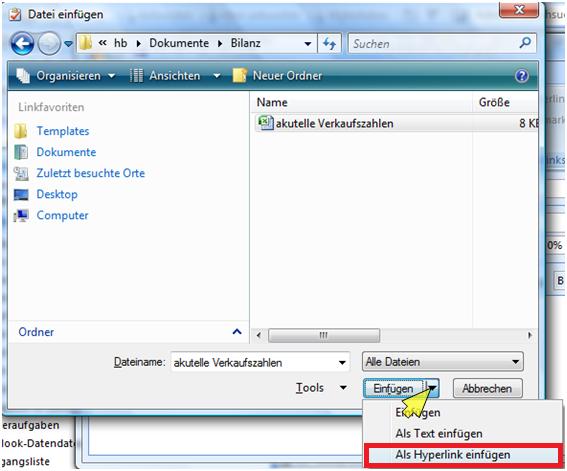Screen dimensions: 567x471
Task: Click the Excel icon of akutelle Verkaufszahlen
Action: click(265, 123)
